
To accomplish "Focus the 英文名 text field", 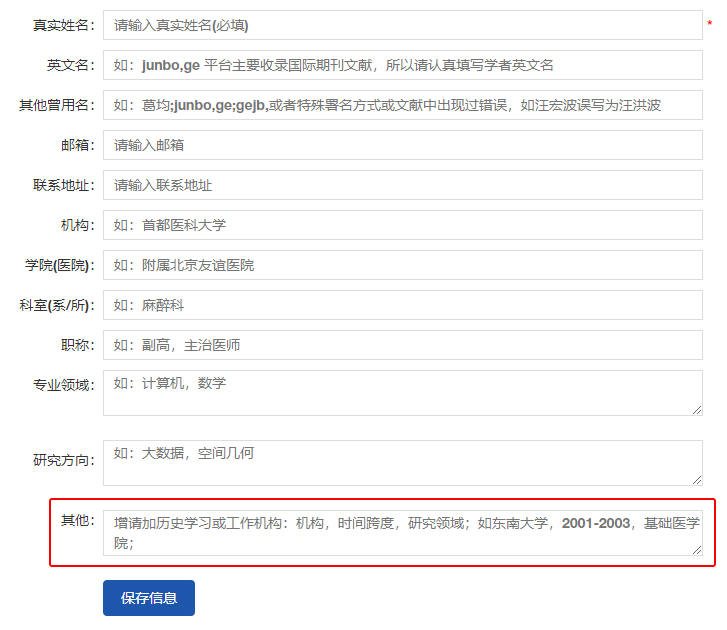I will [x=402, y=65].
